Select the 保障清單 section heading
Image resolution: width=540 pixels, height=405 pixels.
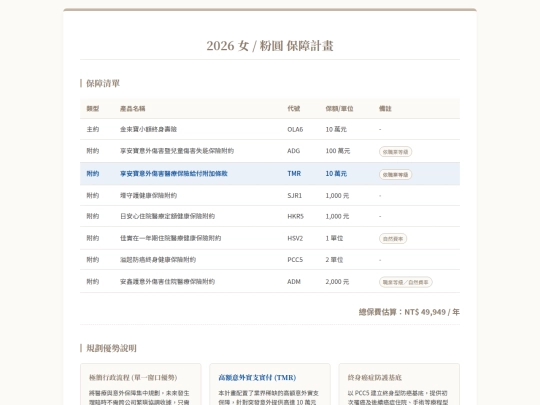[103, 83]
